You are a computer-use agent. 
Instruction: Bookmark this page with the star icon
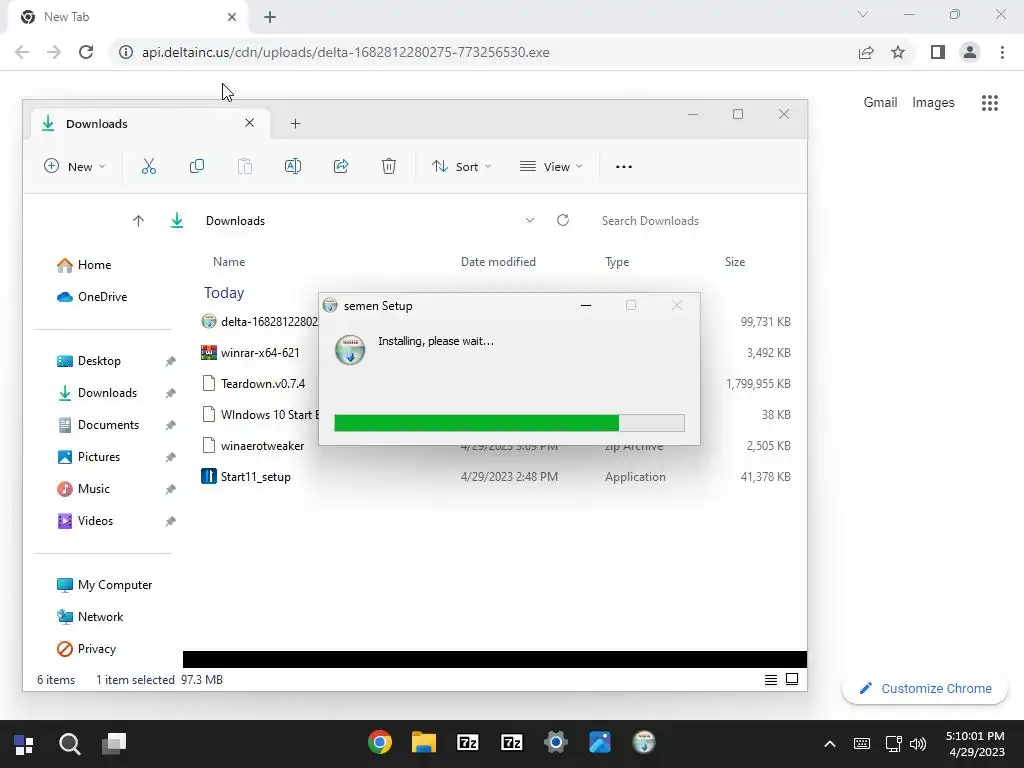tap(898, 52)
